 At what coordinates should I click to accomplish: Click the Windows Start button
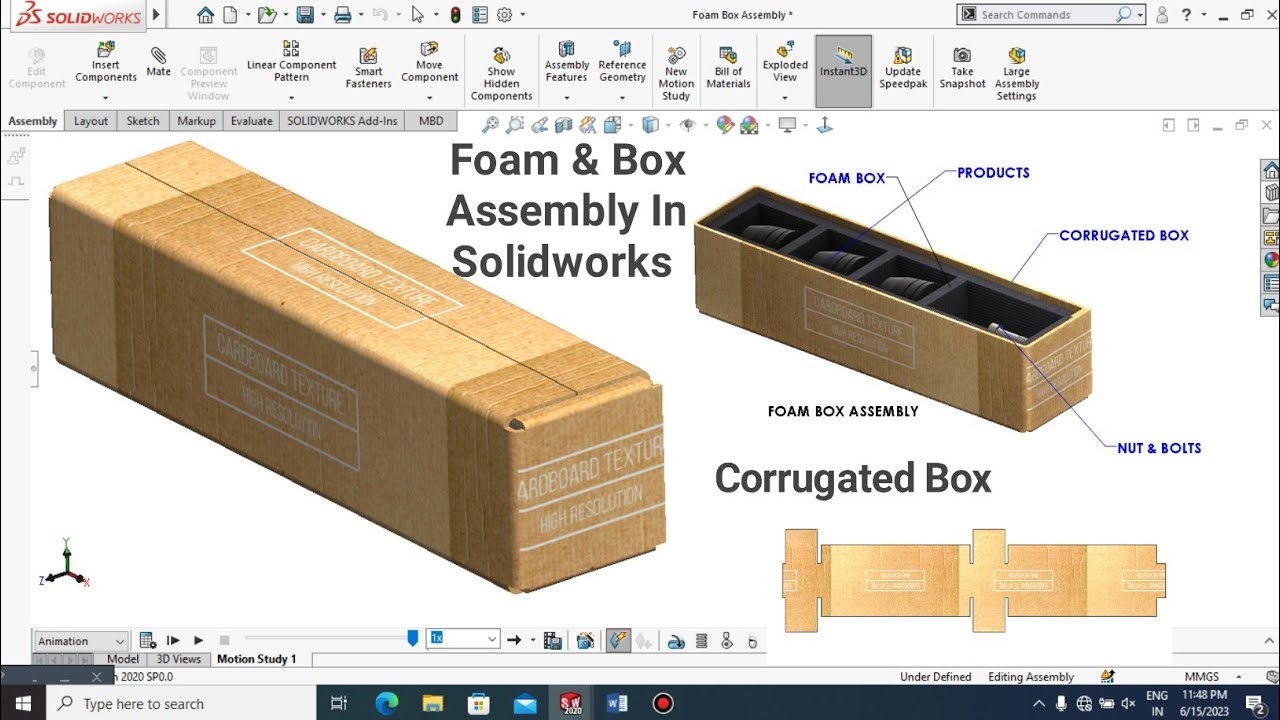(23, 704)
